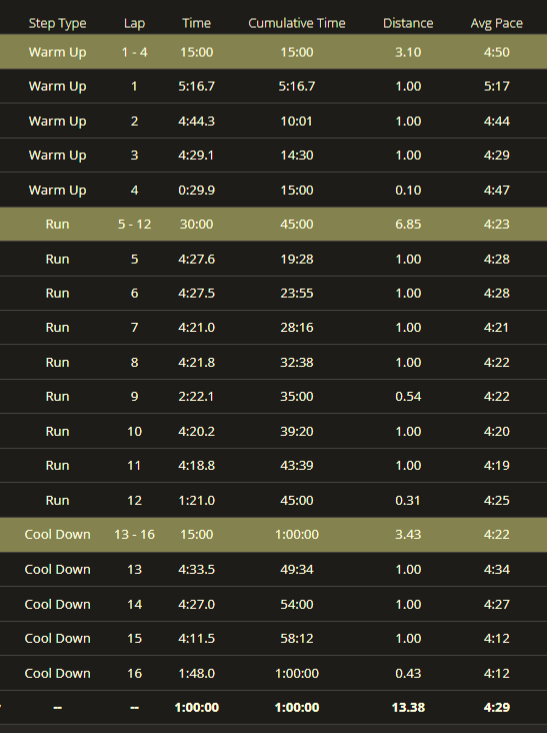Select the lap time 1:21.0
The width and height of the screenshot is (547, 733).
click(196, 500)
